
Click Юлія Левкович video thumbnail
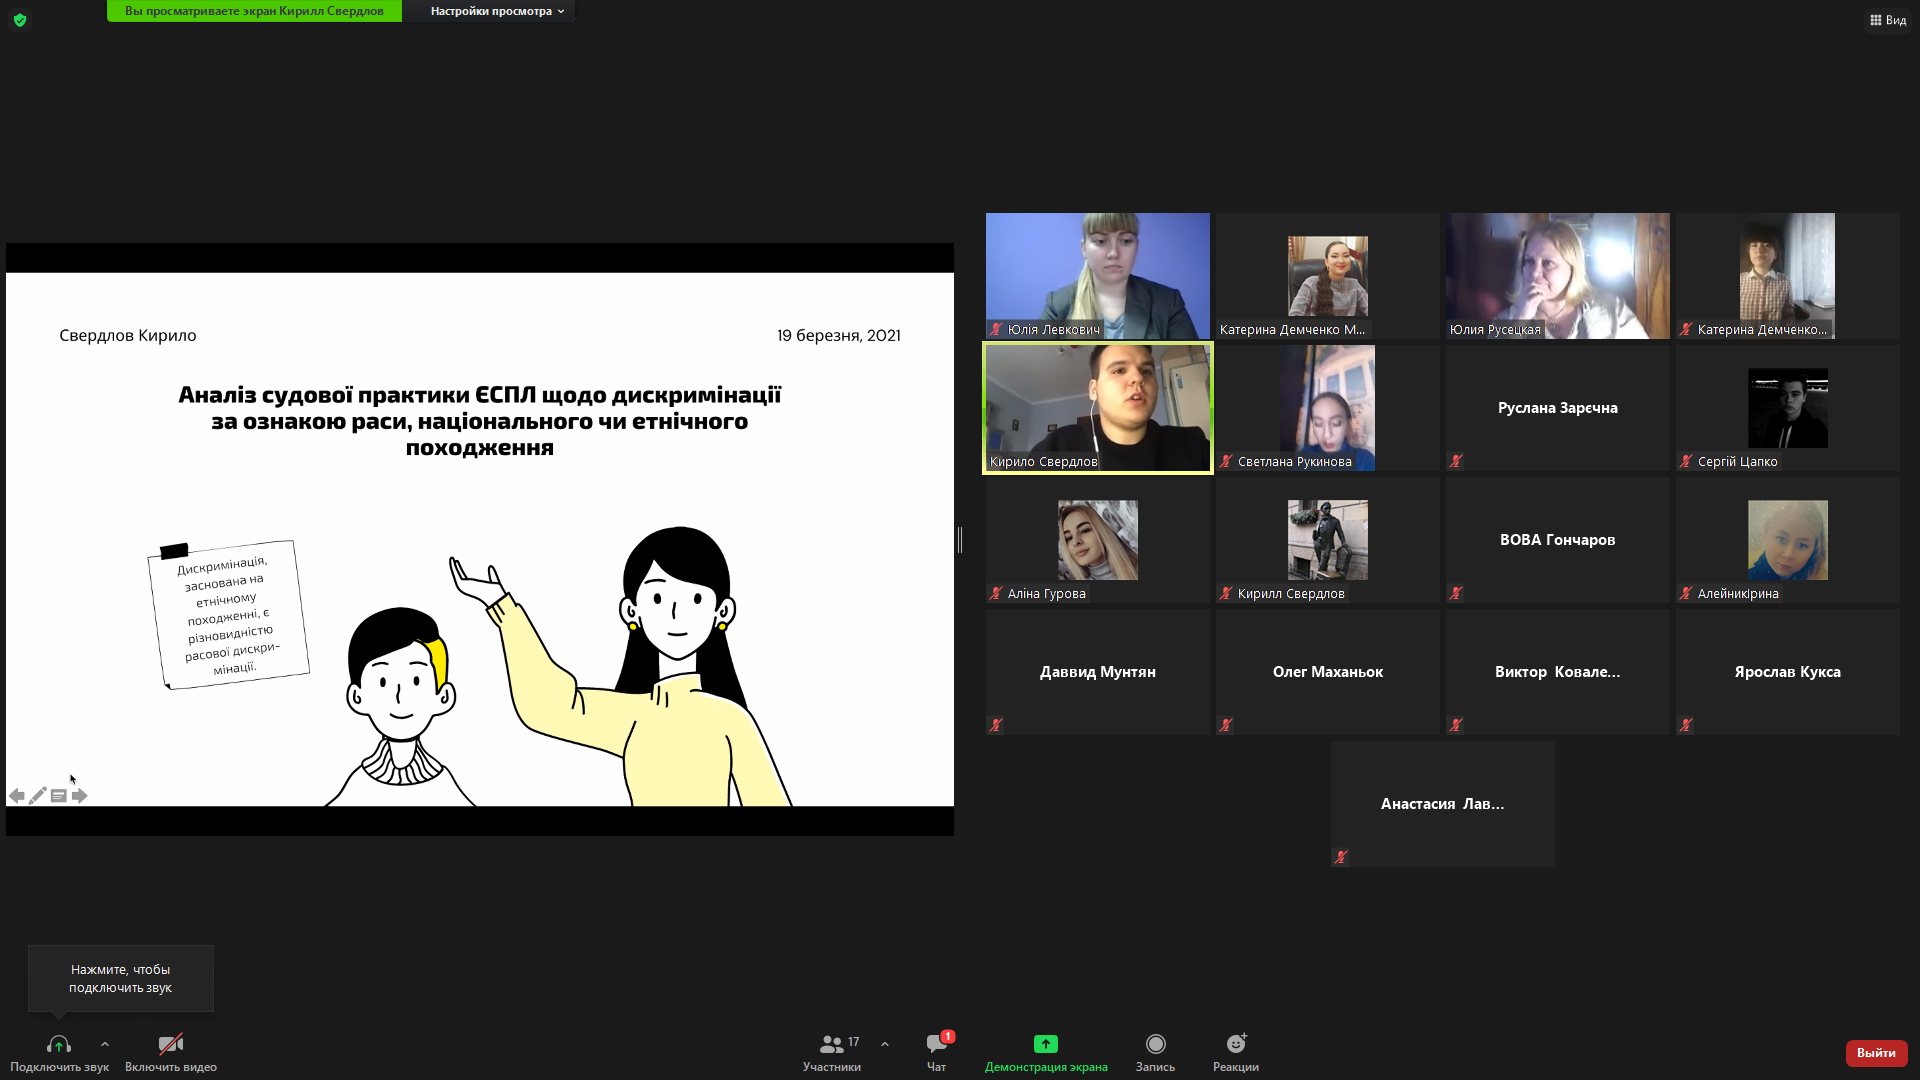[1097, 275]
